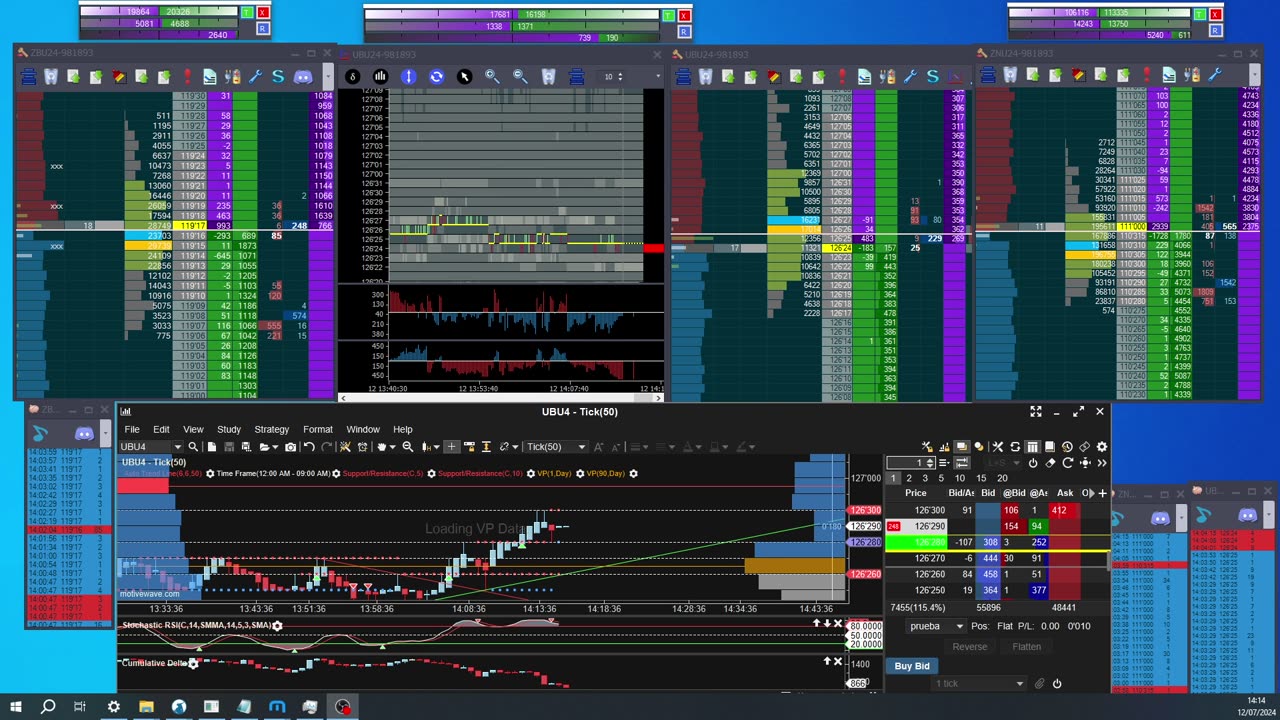The image size is (1280, 720).
Task: Click the paperclip attach icon near 1 tick
Action: [1039, 684]
